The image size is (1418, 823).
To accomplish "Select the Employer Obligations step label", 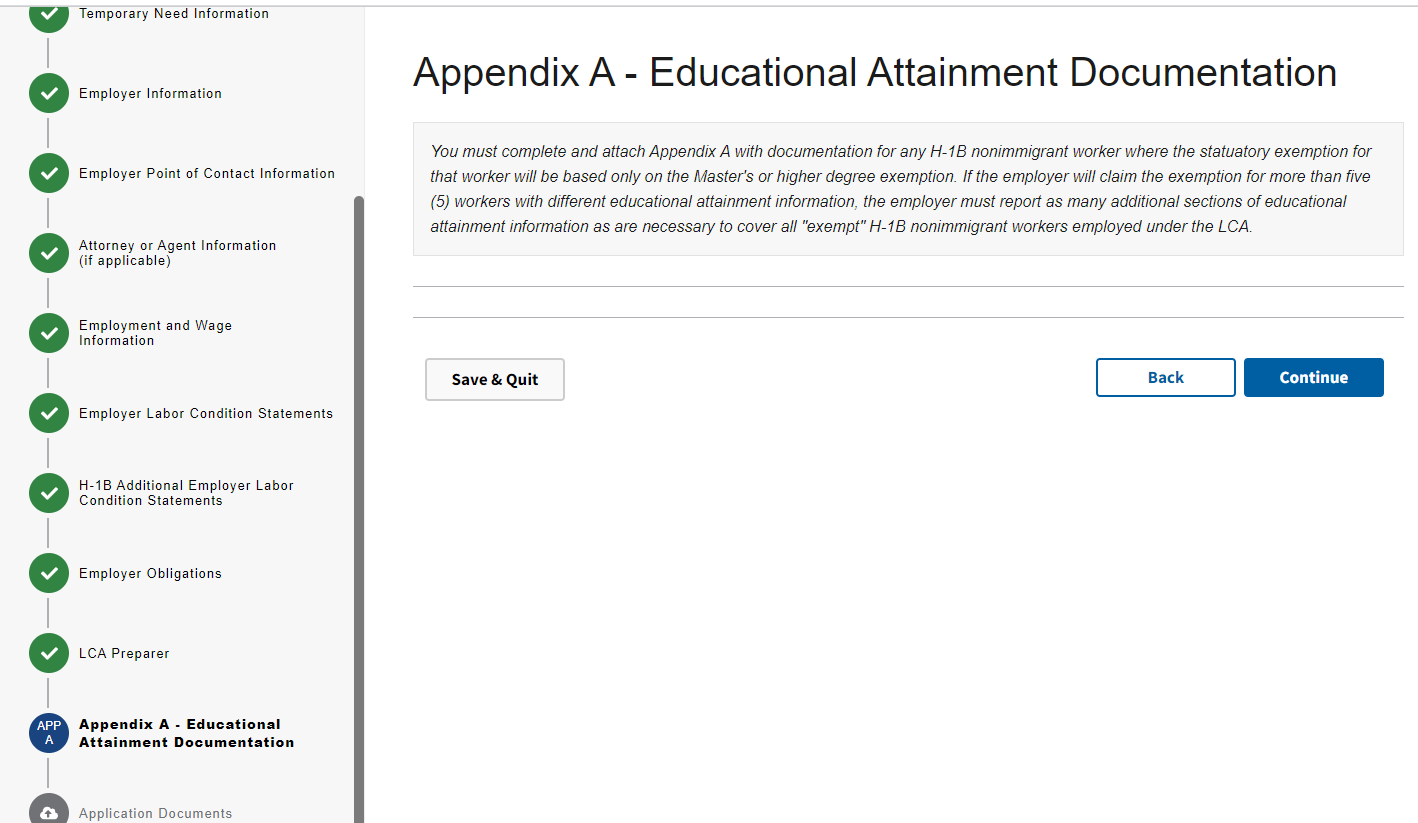I will click(150, 574).
